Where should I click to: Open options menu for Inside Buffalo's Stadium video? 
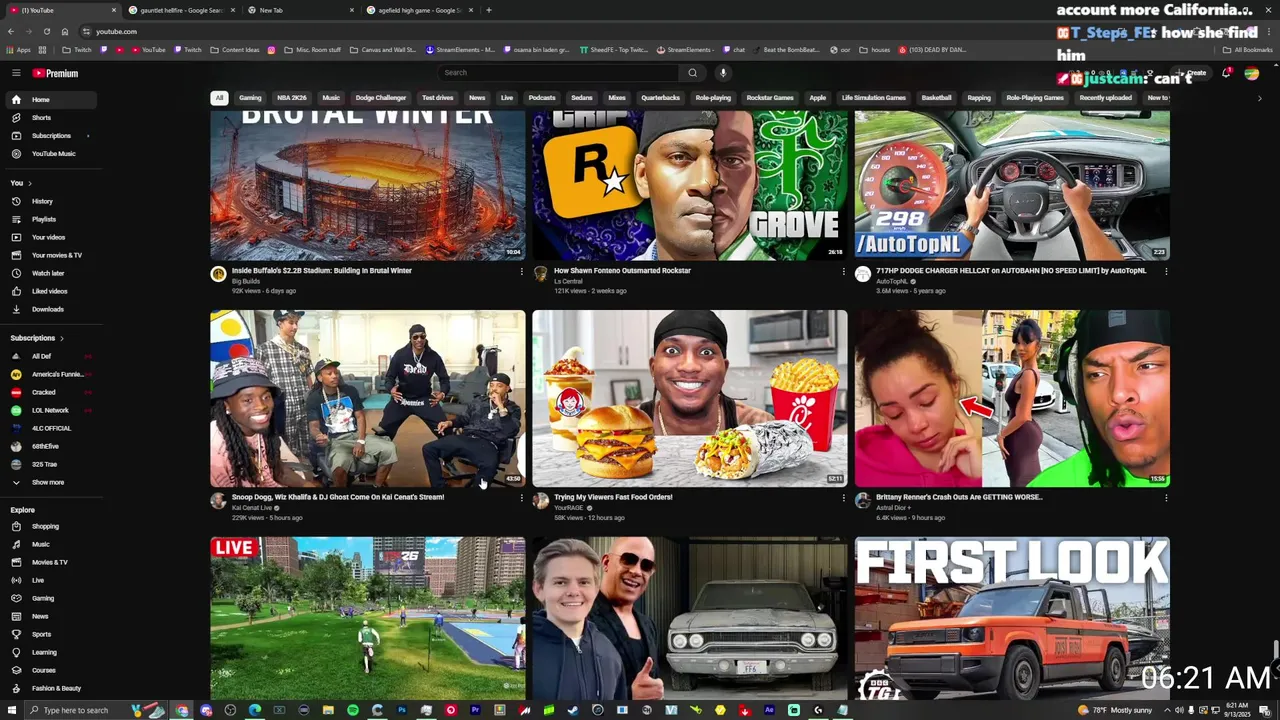point(521,271)
